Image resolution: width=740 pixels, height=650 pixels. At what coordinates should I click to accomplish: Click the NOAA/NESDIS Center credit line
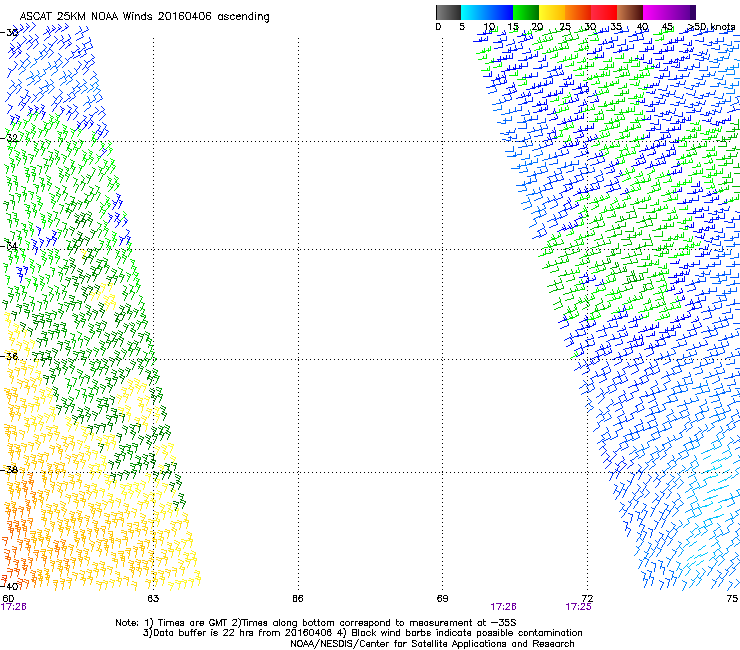tap(432, 644)
